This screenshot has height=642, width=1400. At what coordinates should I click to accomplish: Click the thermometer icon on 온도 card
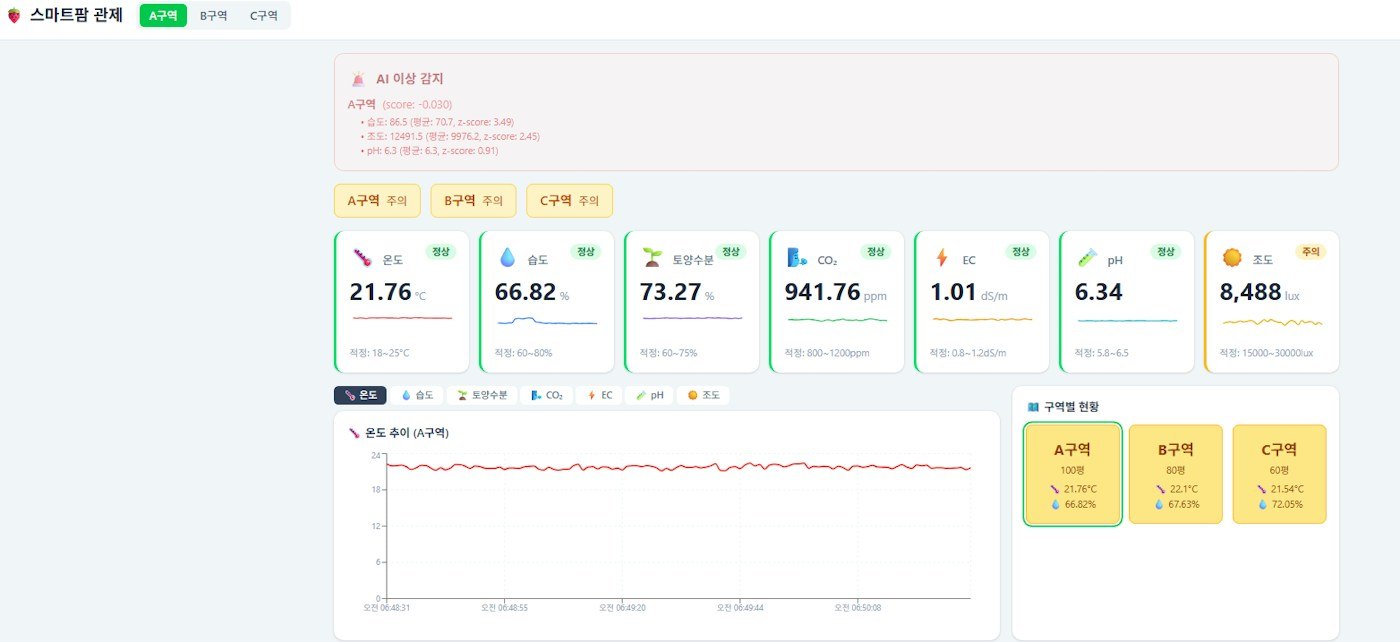pyautogui.click(x=362, y=258)
